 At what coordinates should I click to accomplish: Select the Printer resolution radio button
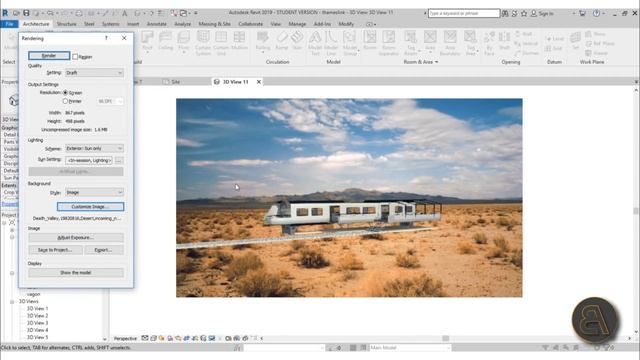(65, 101)
